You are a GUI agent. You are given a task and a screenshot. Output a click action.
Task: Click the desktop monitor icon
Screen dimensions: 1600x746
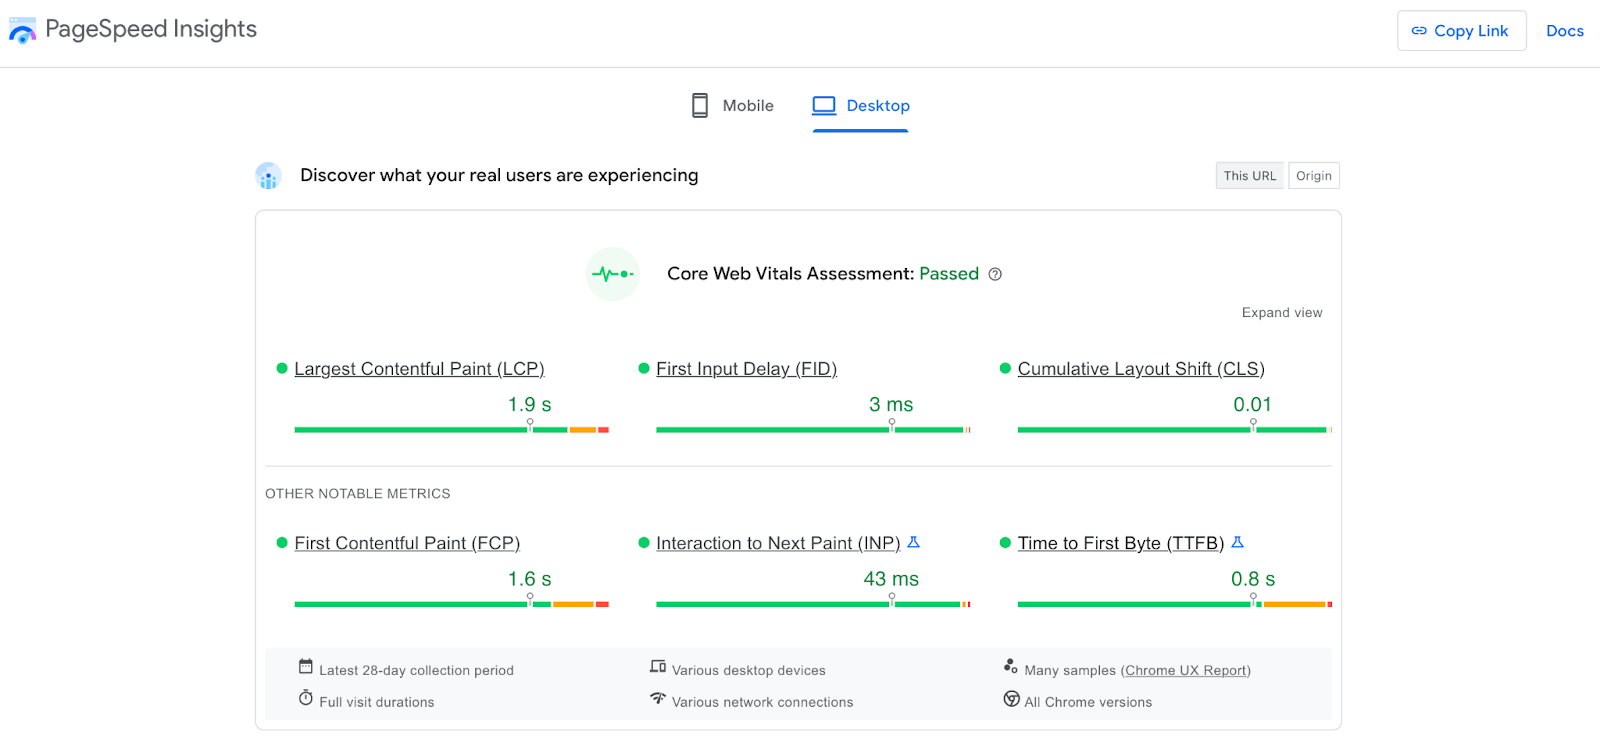824,105
